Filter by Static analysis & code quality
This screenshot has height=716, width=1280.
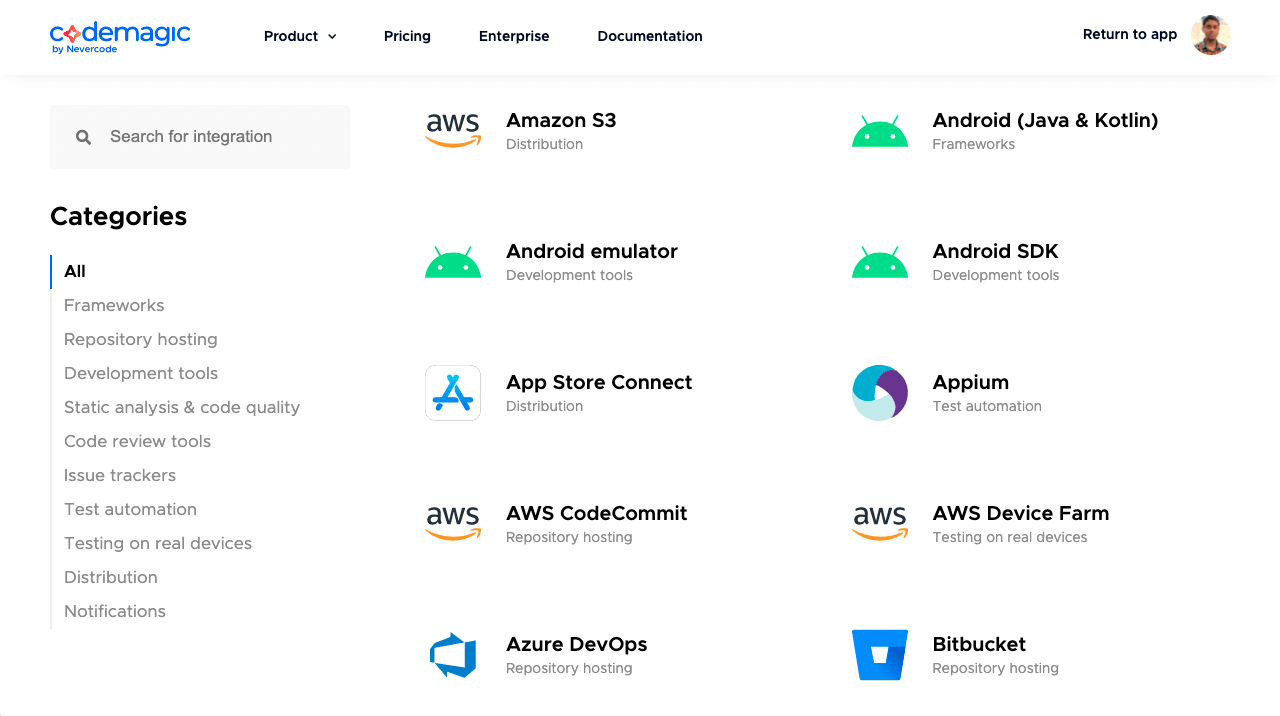[x=182, y=407]
